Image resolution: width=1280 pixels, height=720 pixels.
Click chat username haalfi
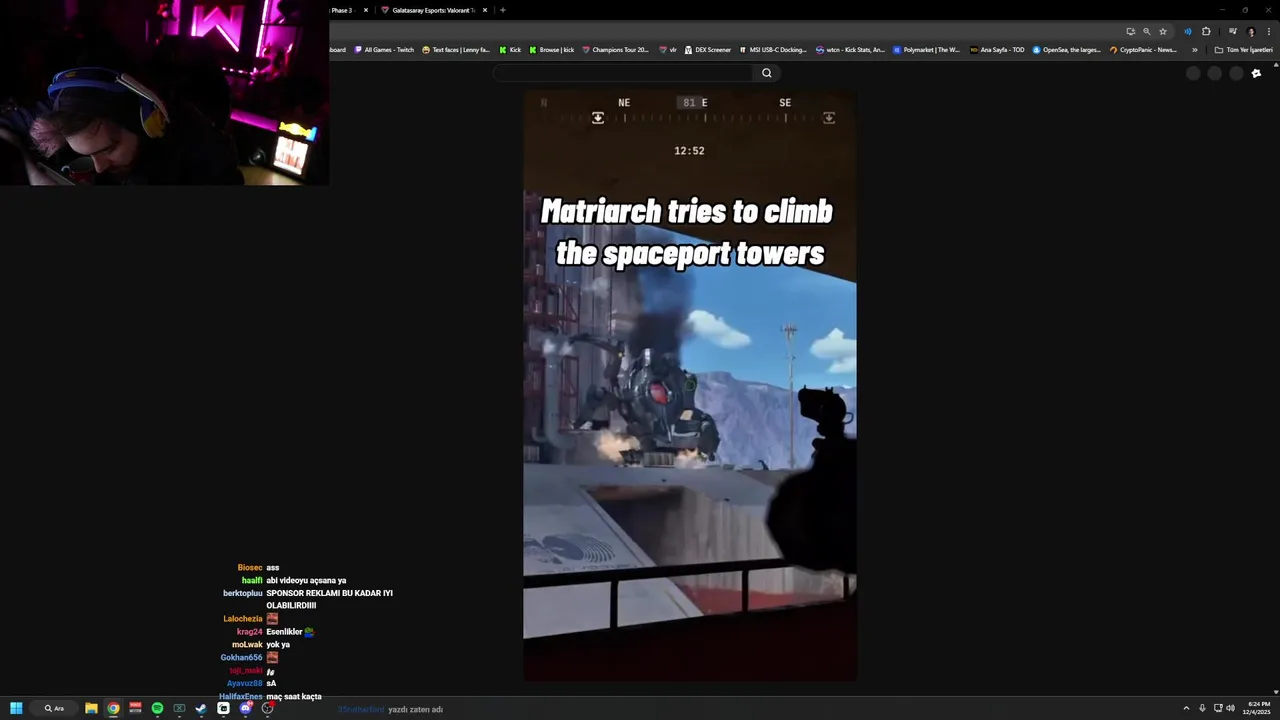252,581
